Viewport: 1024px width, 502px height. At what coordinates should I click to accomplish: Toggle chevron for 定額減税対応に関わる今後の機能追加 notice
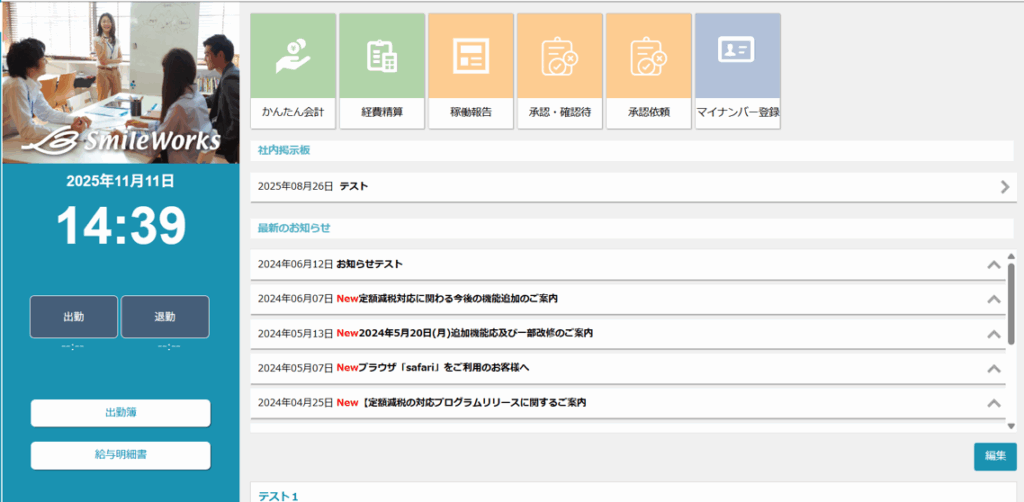(993, 299)
